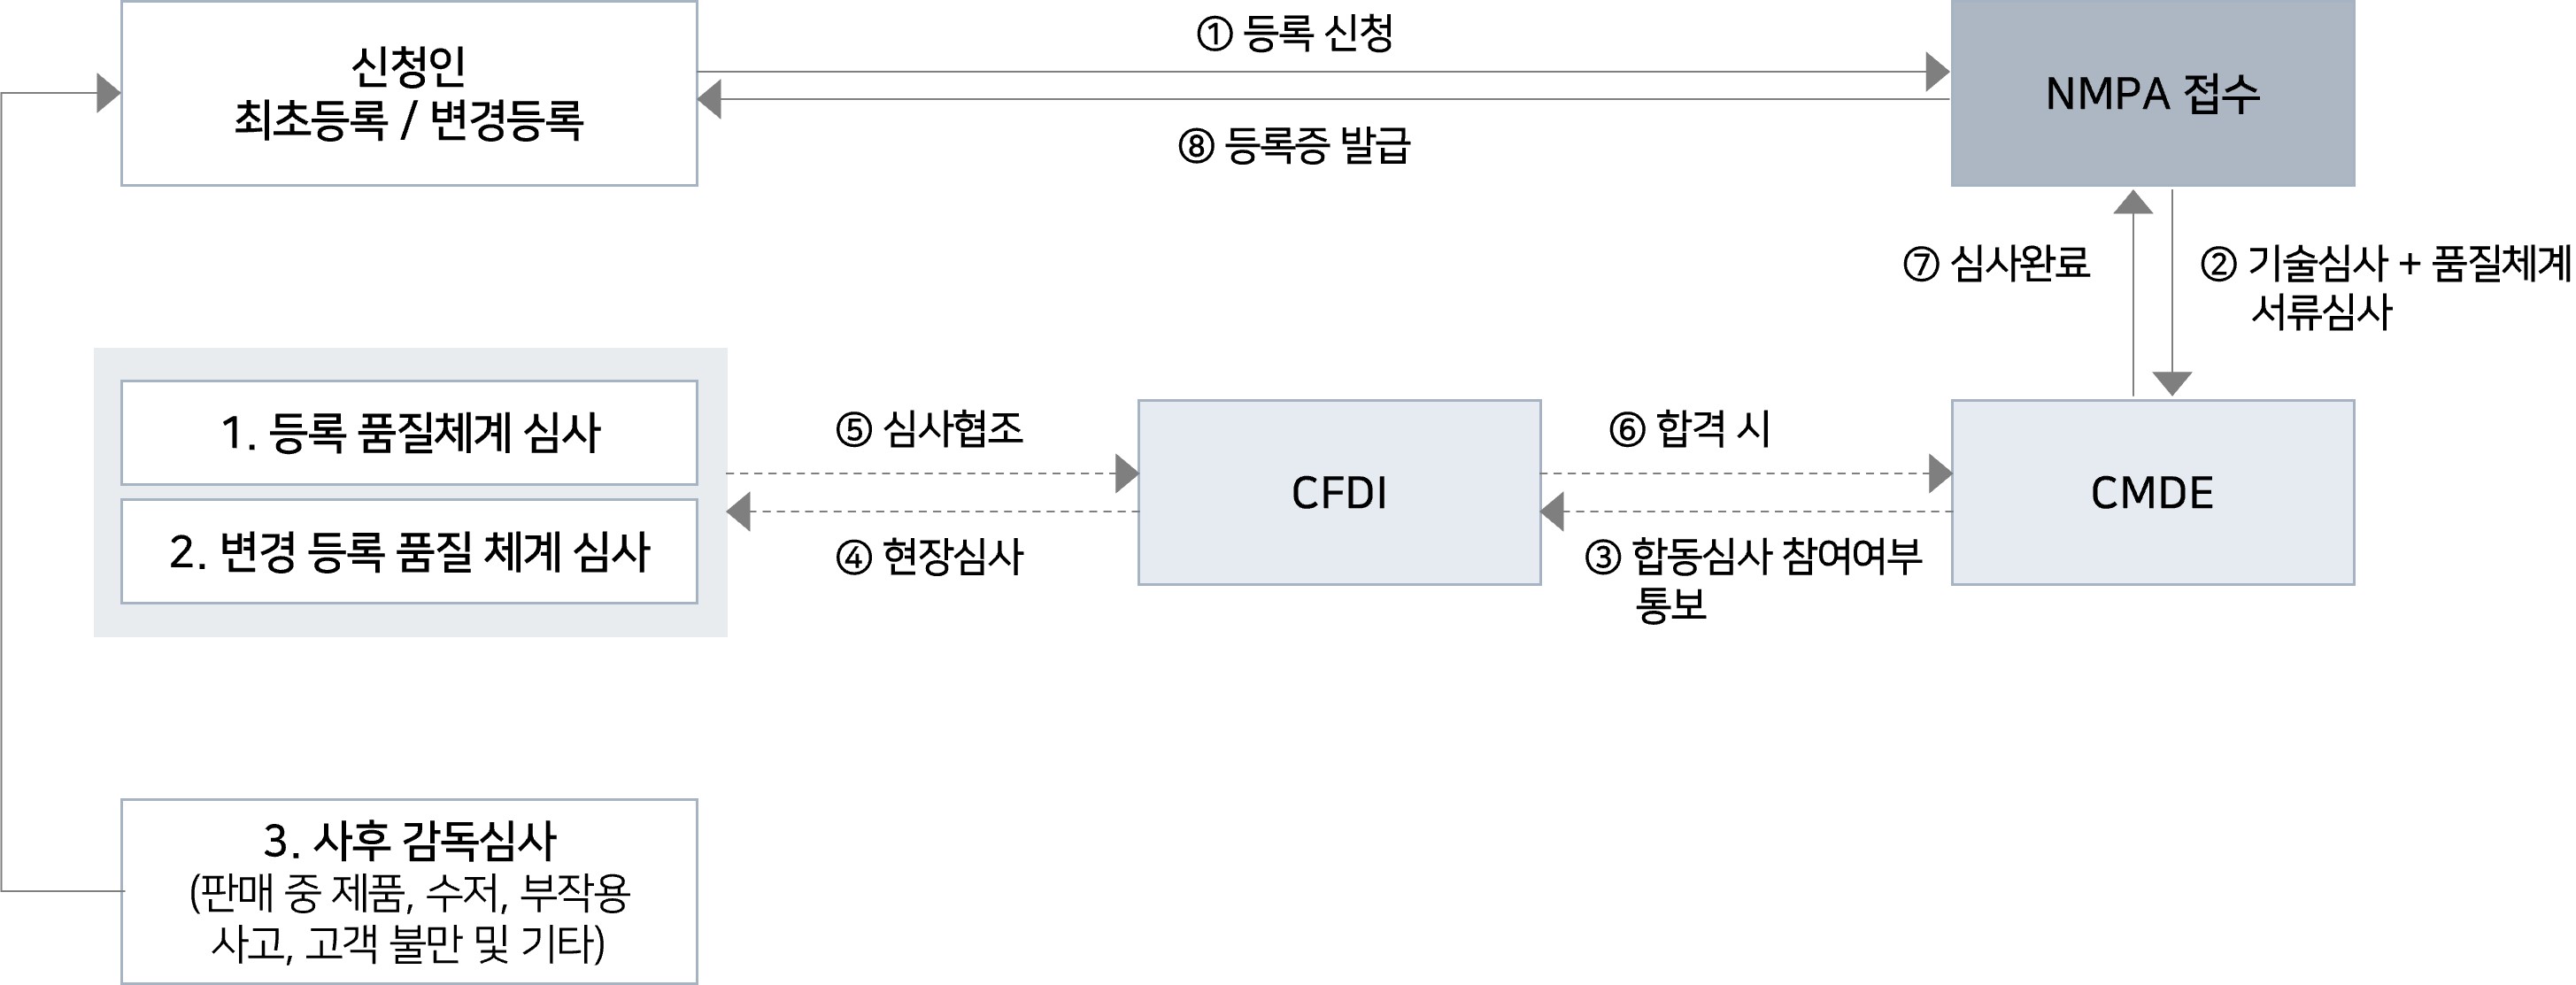Select the ③ 합동심사 참여여부 통보 label
2576x985 pixels.
tap(1753, 579)
